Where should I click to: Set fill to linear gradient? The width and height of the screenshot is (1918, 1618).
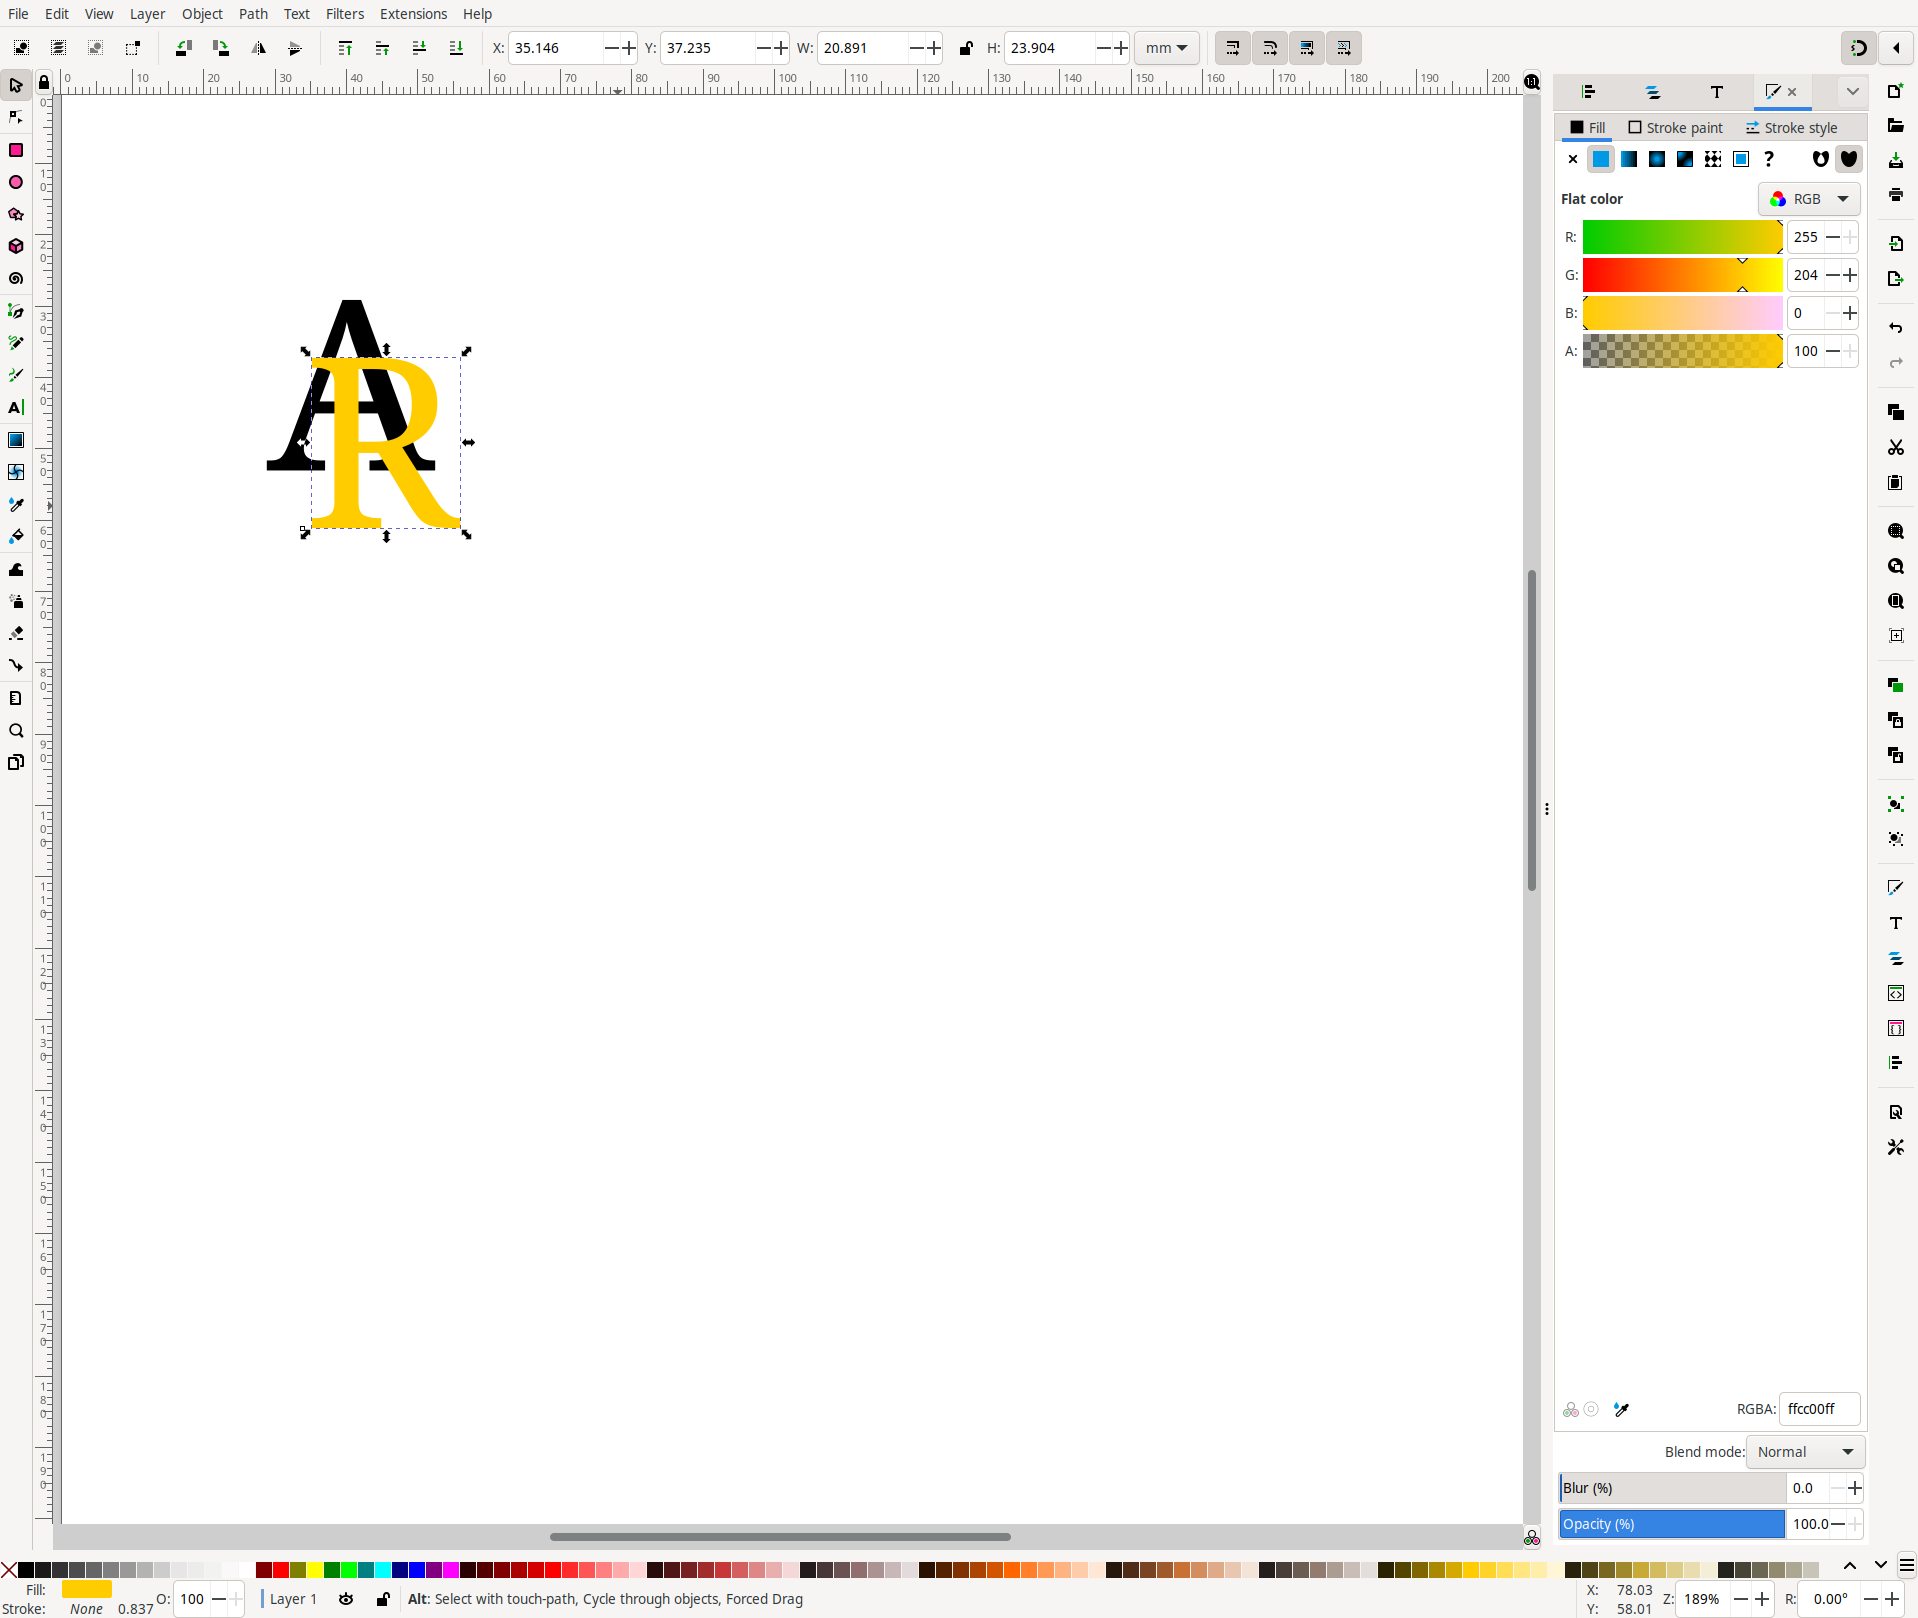click(1629, 159)
